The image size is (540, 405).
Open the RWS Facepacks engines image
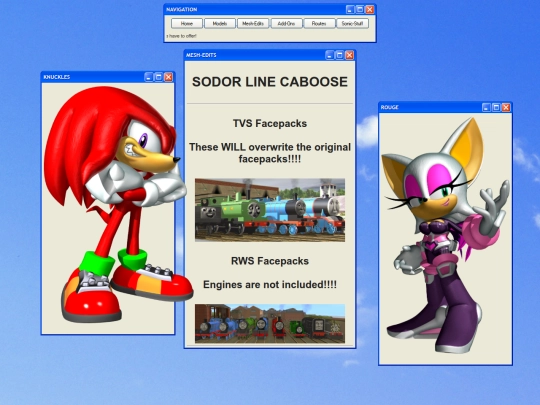(270, 323)
